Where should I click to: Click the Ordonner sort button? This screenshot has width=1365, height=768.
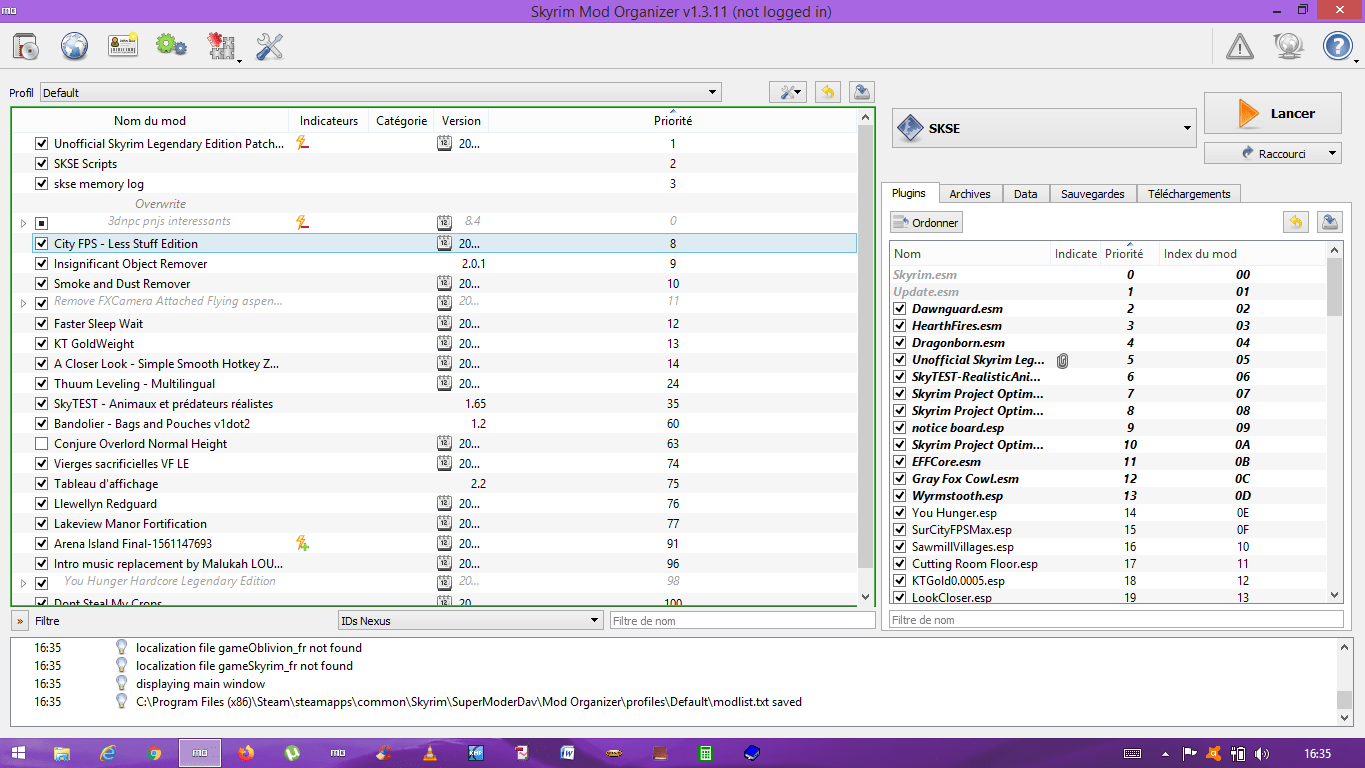926,223
